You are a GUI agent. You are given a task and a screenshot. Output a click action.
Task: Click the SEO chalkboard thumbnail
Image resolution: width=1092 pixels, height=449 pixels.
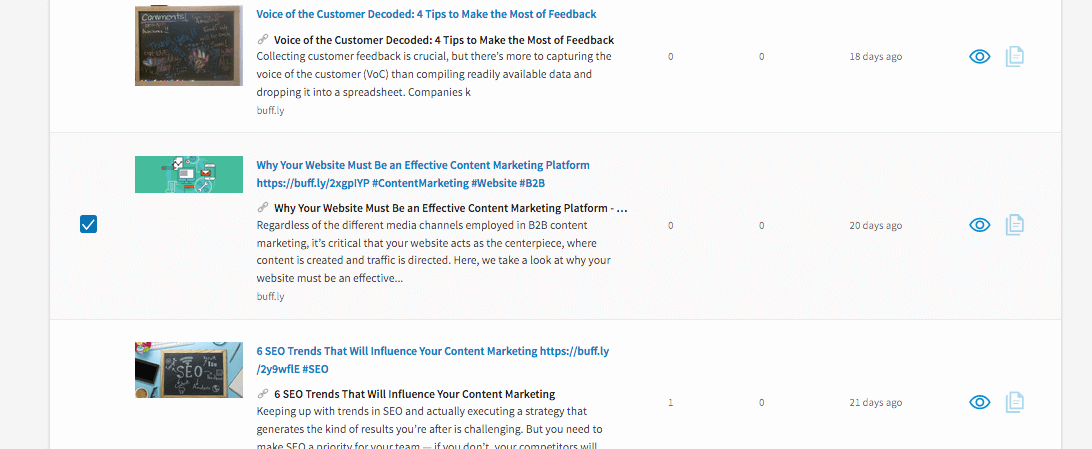coord(189,370)
